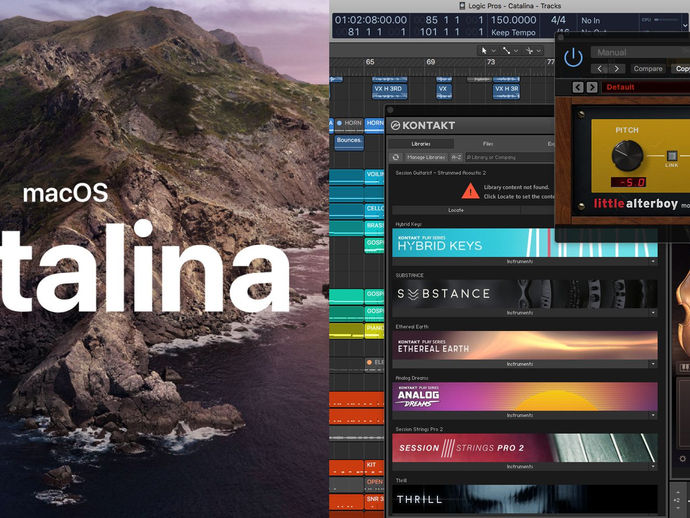
Task: Click the refresh libraries icon in Kontakt
Action: [x=396, y=157]
